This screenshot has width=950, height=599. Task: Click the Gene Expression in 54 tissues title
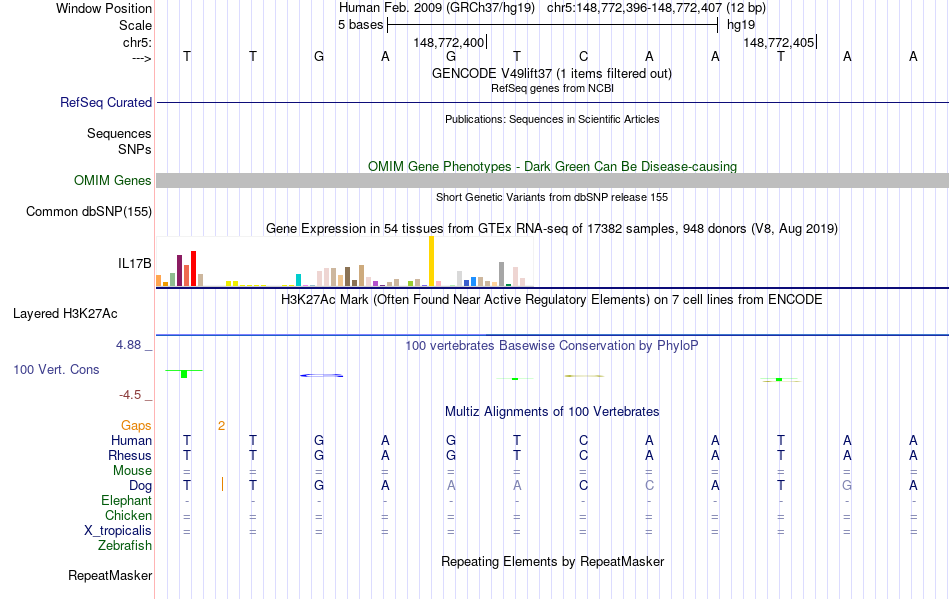(x=552, y=228)
